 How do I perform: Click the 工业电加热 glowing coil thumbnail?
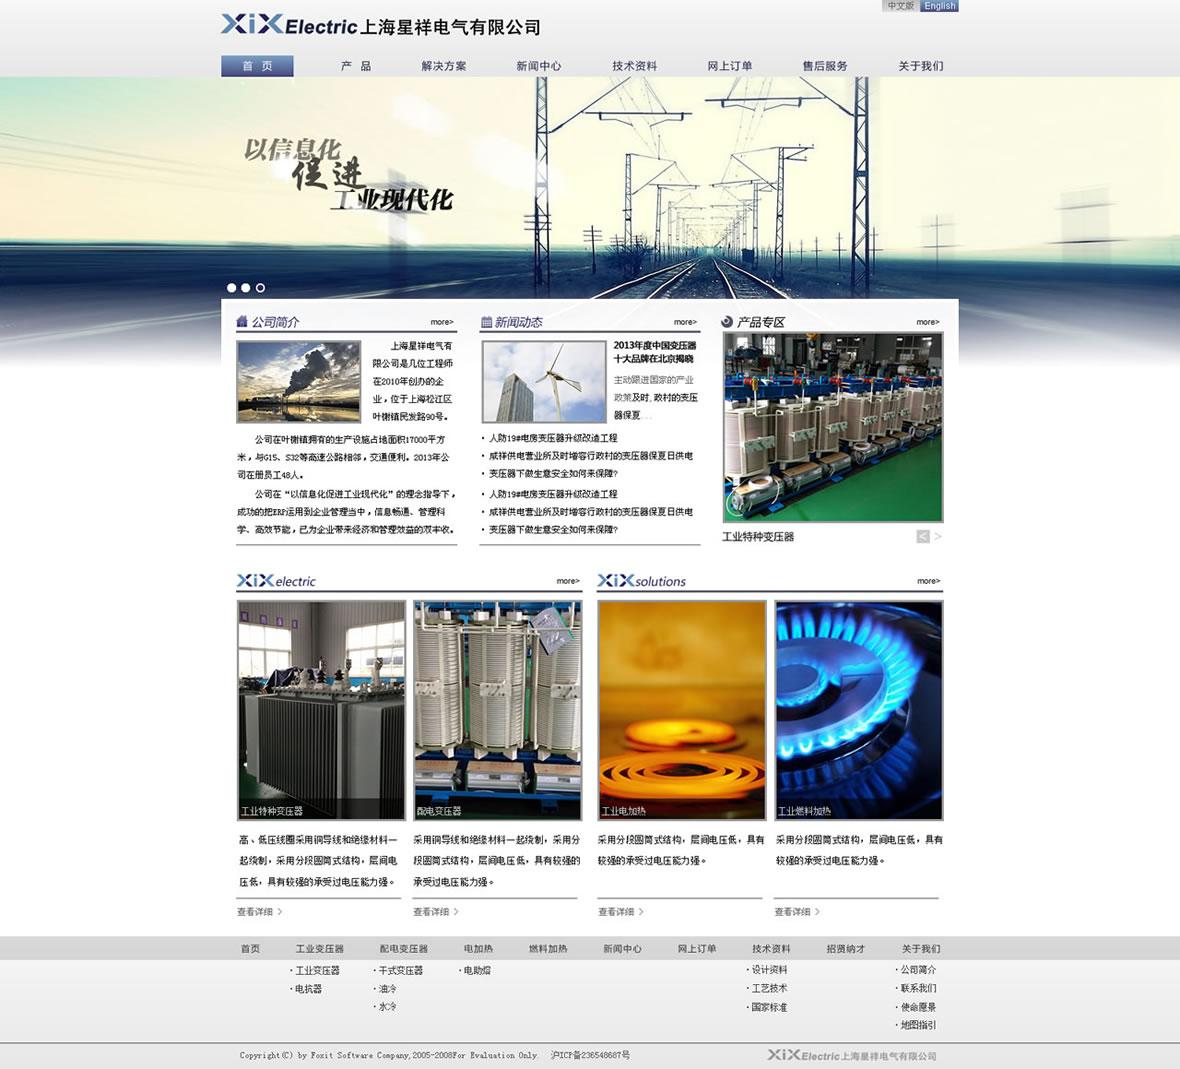tap(682, 709)
